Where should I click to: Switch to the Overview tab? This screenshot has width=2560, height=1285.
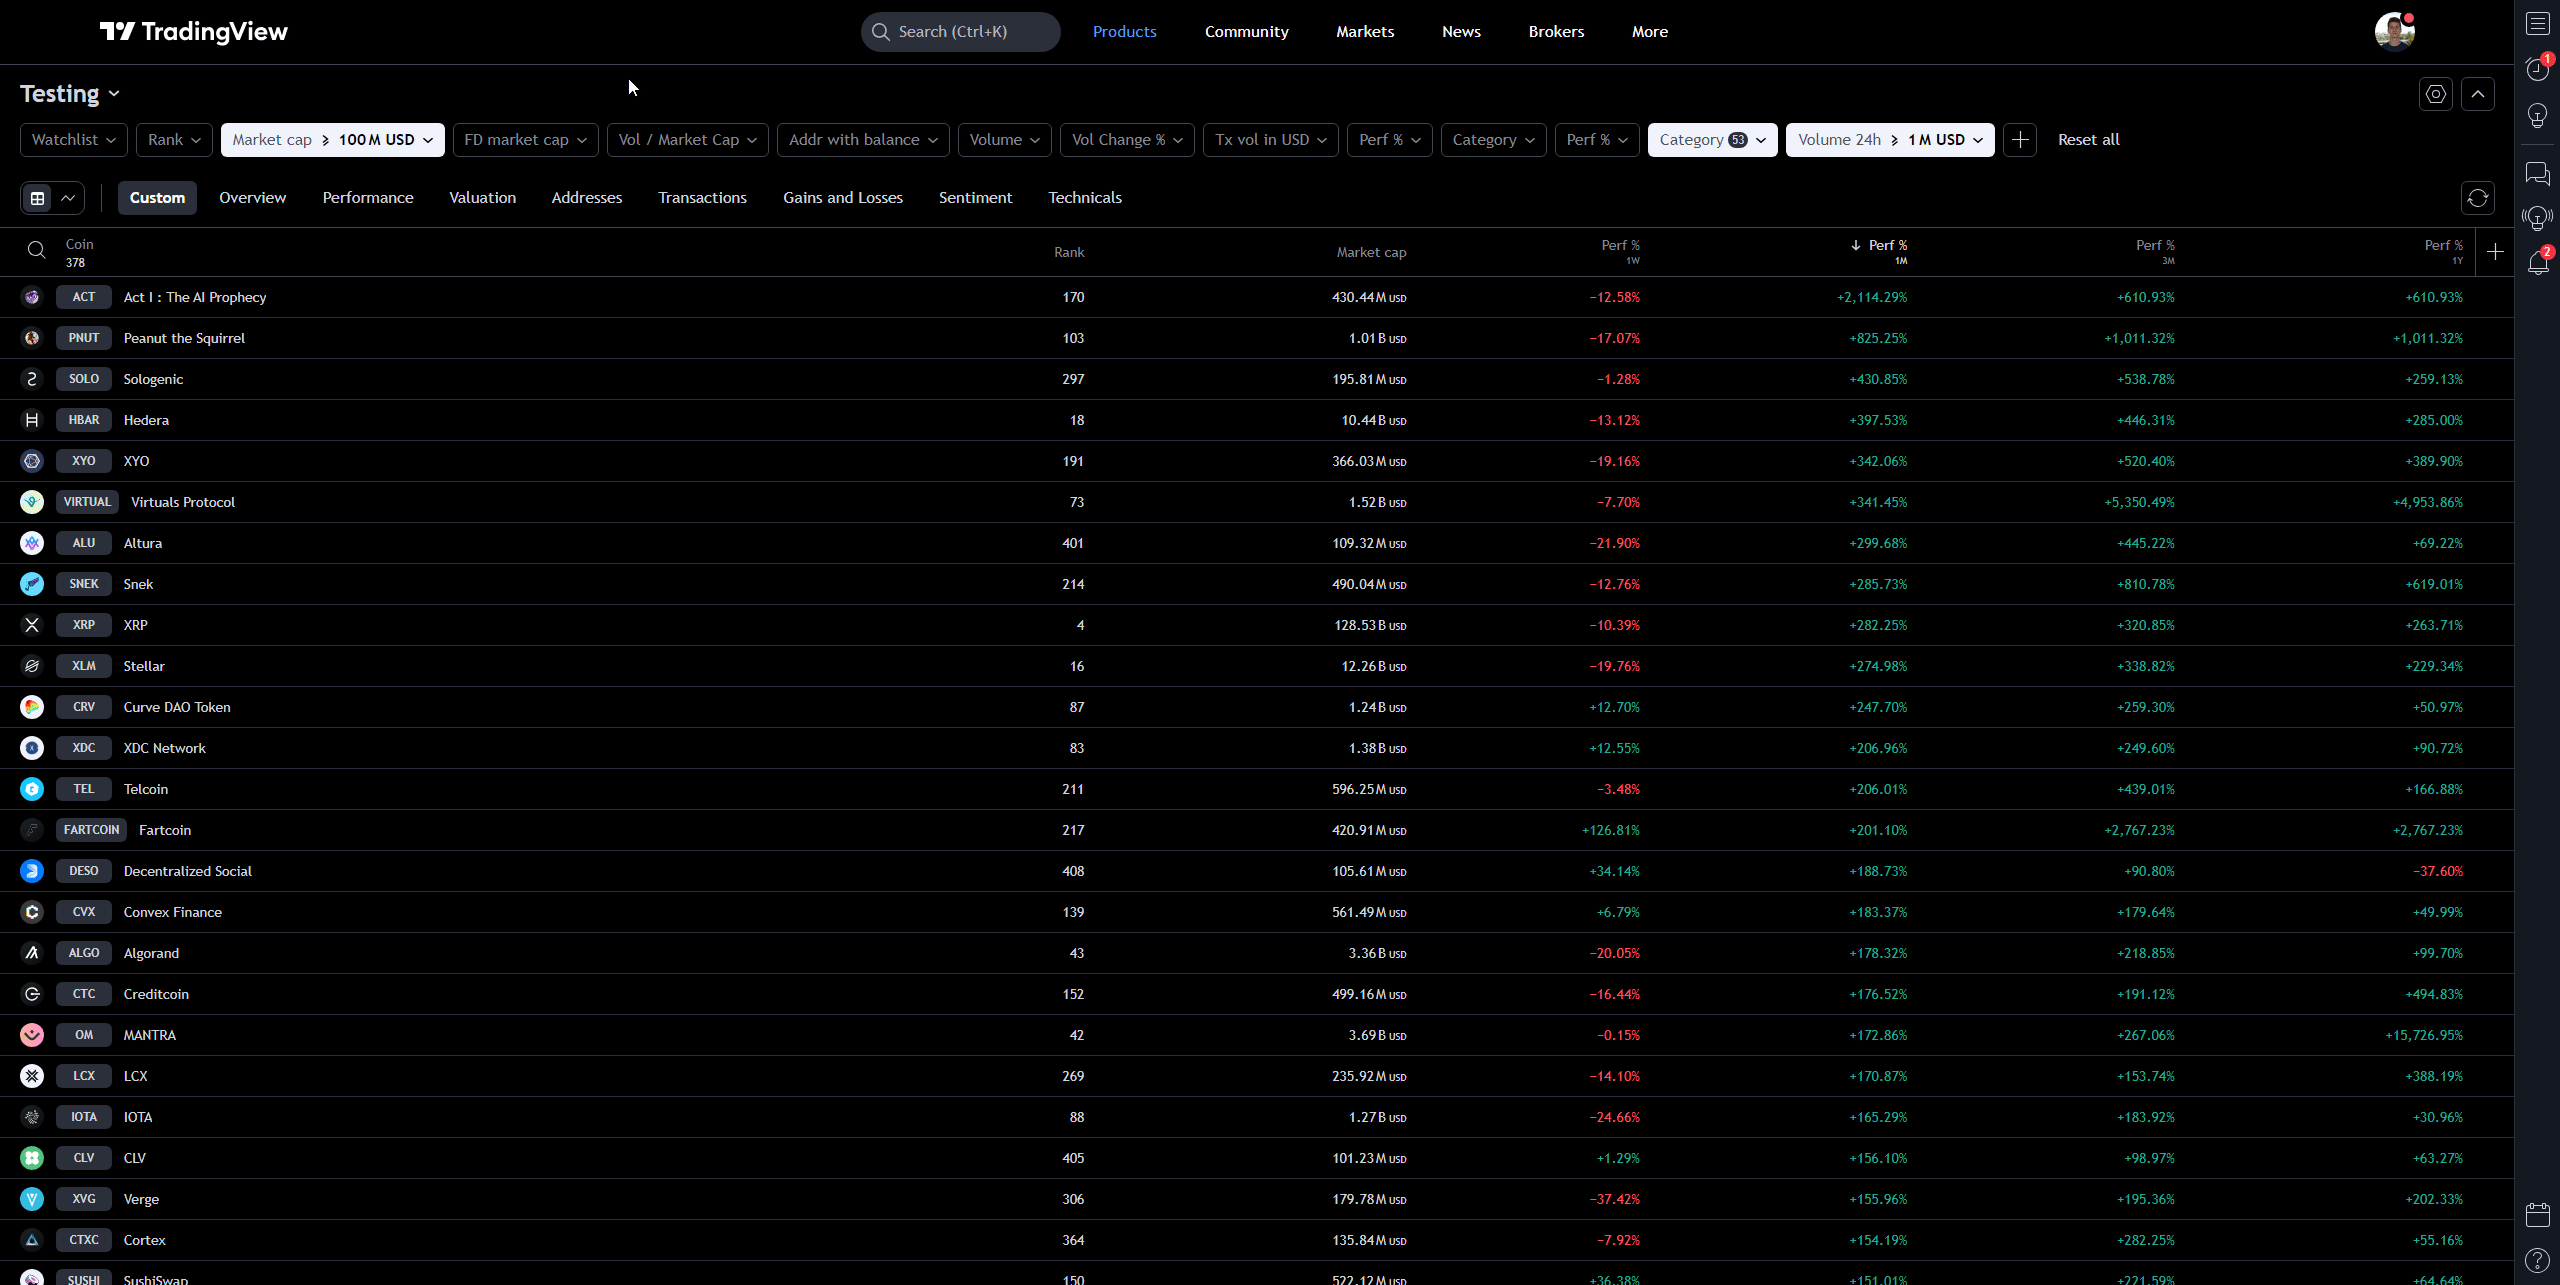pos(253,198)
